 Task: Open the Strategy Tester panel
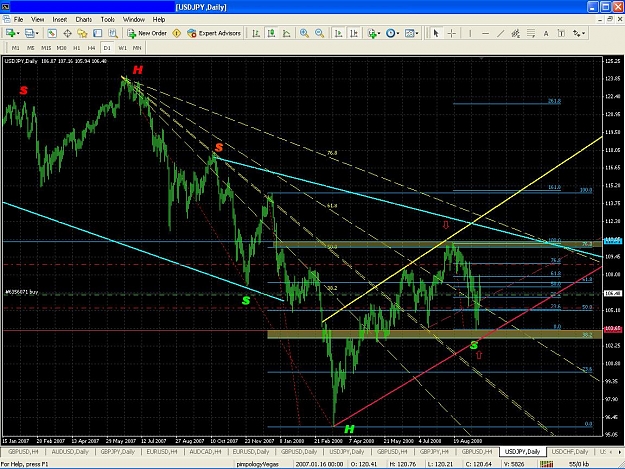113,33
